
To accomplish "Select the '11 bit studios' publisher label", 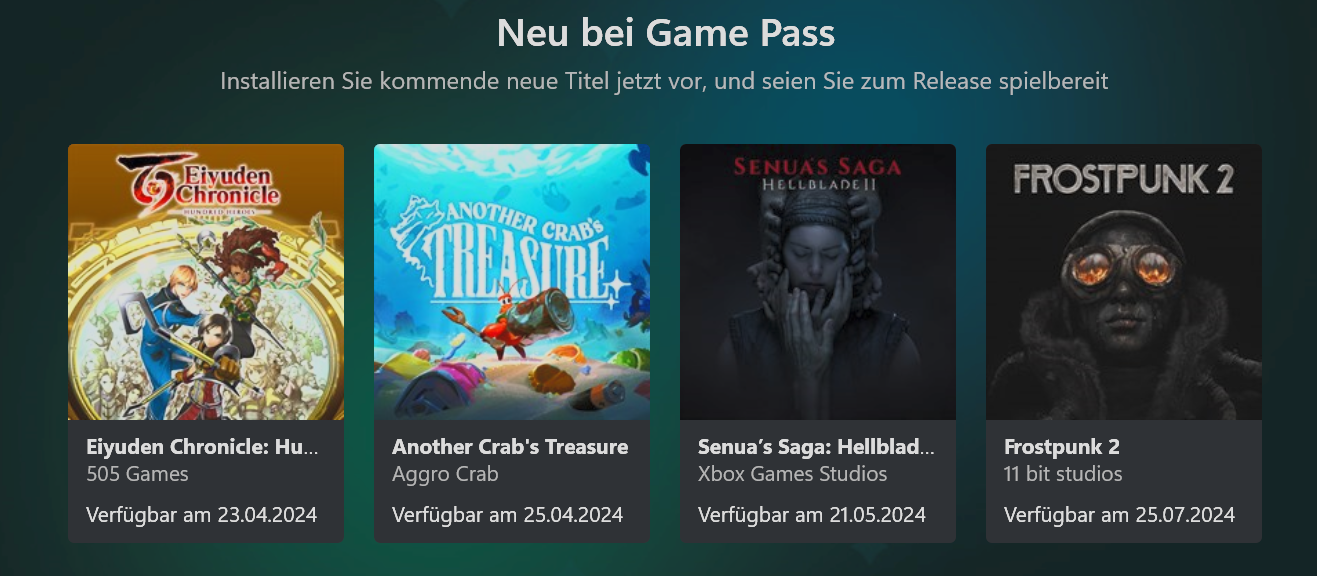I will point(1063,474).
